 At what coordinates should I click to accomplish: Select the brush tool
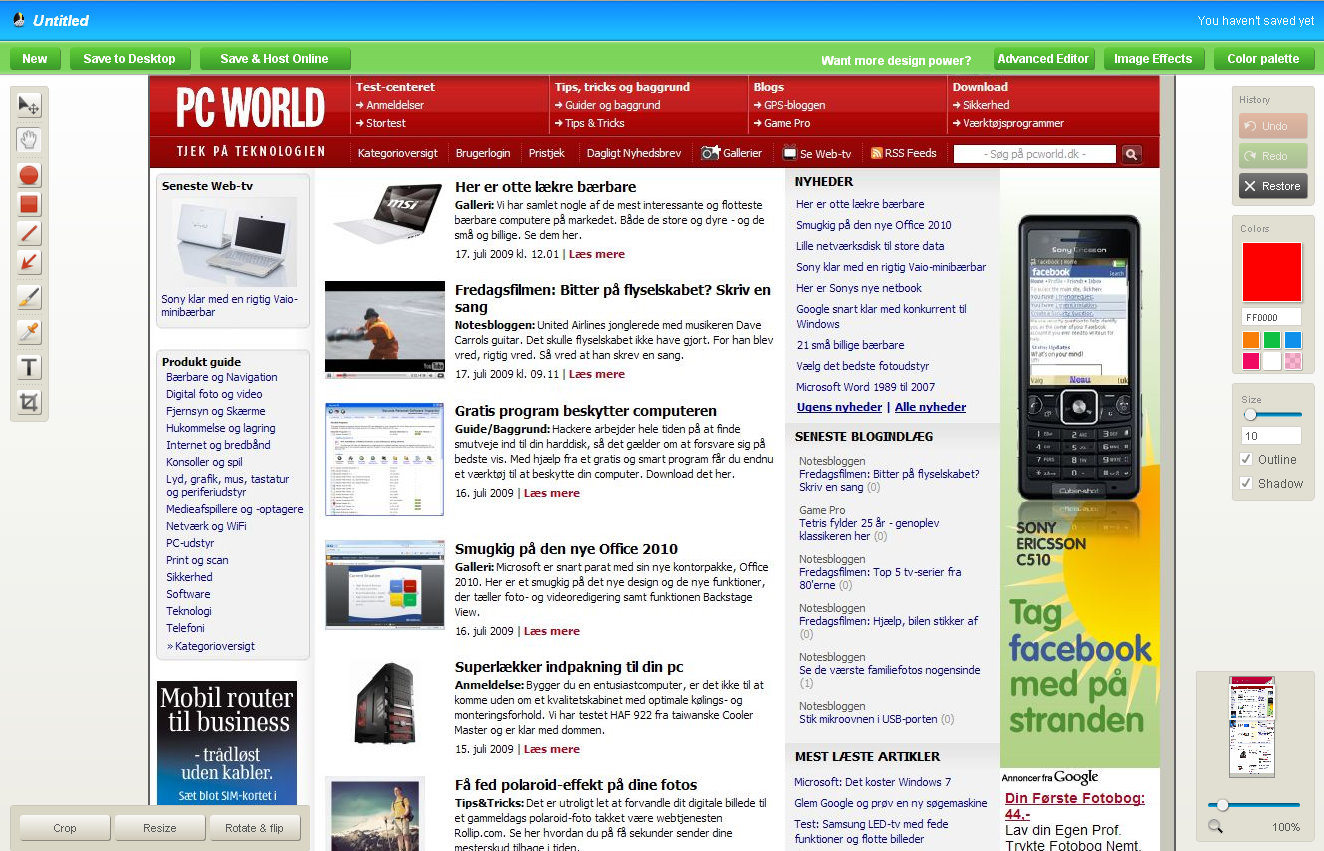(28, 297)
